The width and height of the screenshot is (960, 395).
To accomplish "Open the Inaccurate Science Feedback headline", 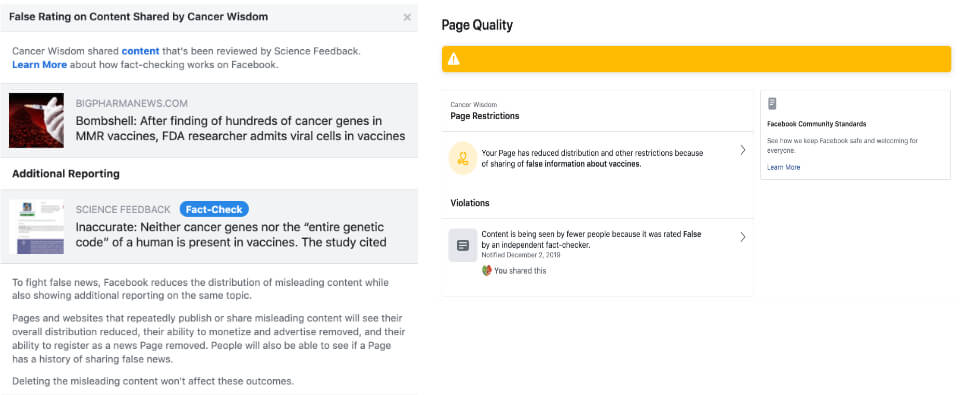I will pyautogui.click(x=231, y=235).
